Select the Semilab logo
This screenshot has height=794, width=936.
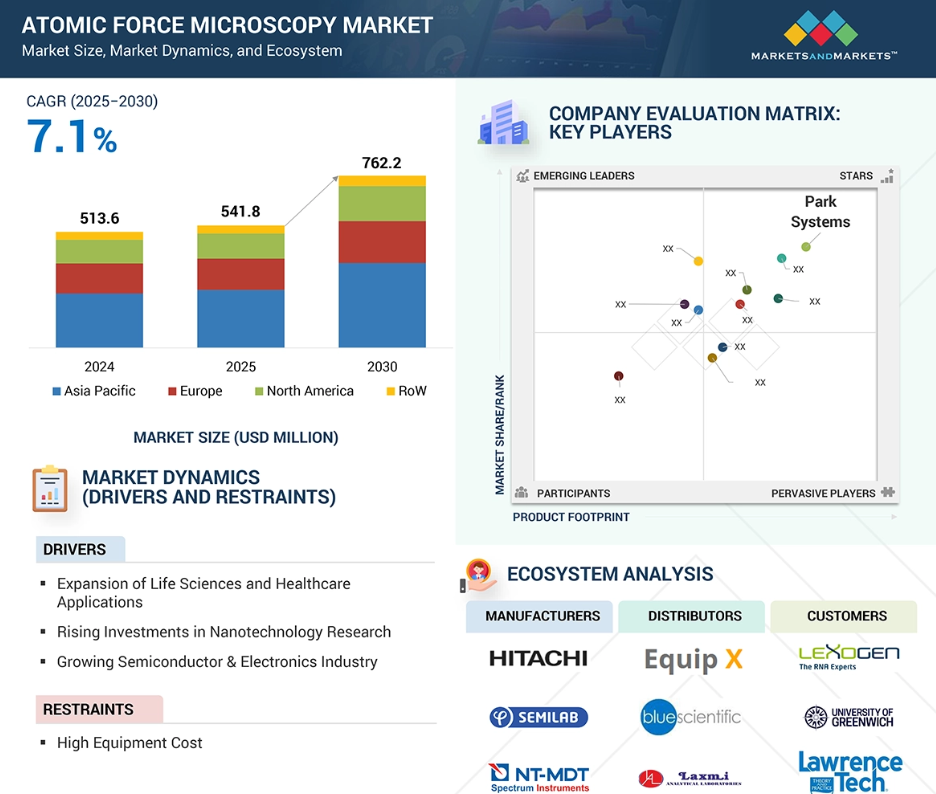click(538, 717)
